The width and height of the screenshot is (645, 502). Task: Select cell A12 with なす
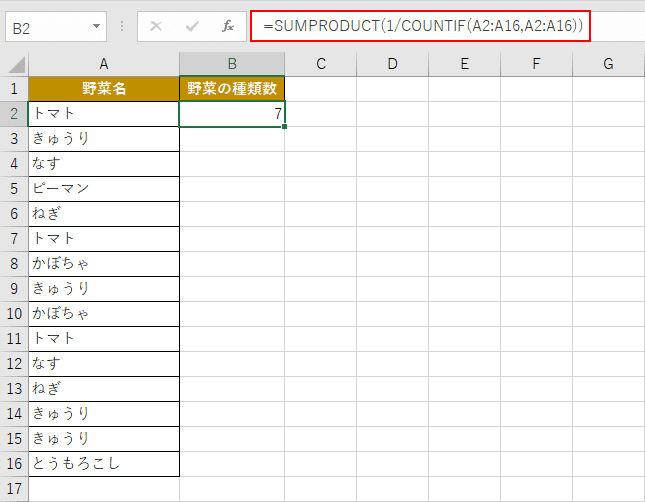pyautogui.click(x=104, y=364)
